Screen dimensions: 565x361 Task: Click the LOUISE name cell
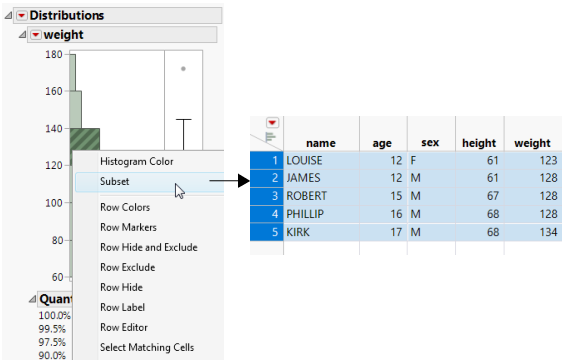321,160
